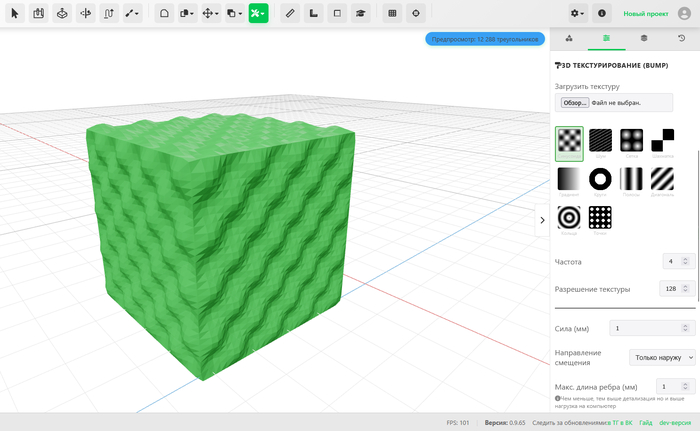Select the ruler measurement tool
The height and width of the screenshot is (431, 700).
290,13
